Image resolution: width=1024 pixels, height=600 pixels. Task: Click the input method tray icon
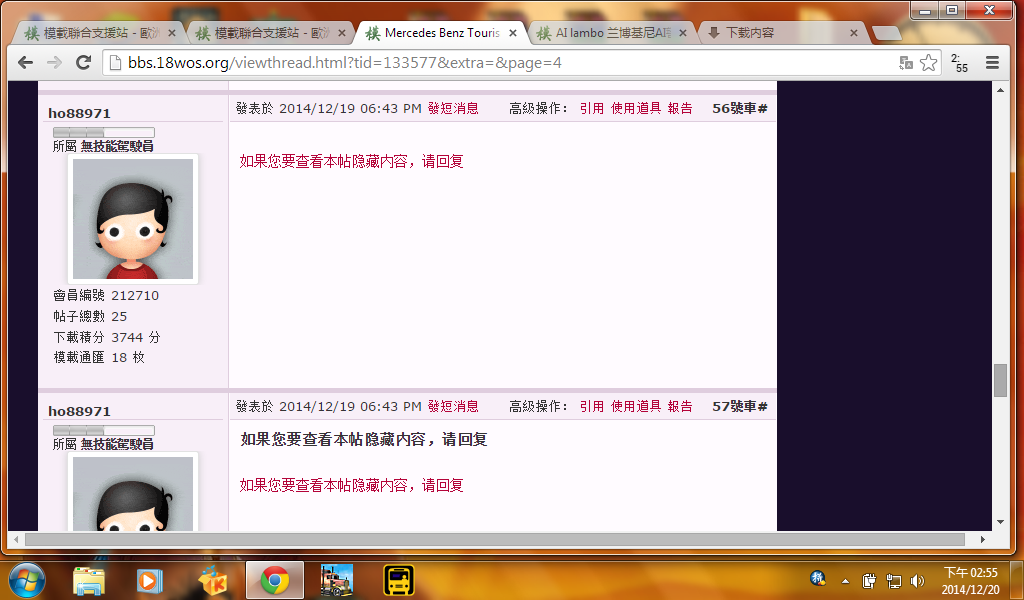click(818, 578)
